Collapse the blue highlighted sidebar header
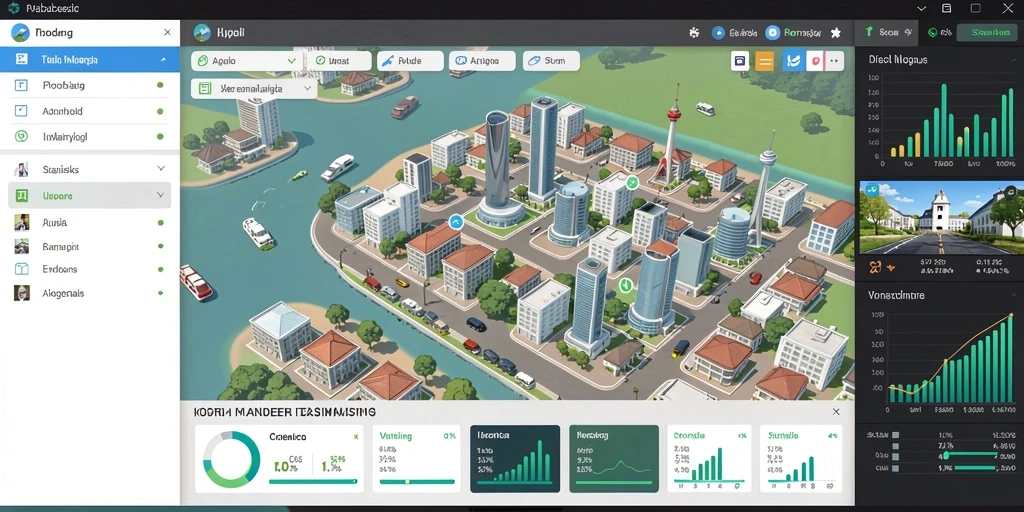 (163, 59)
